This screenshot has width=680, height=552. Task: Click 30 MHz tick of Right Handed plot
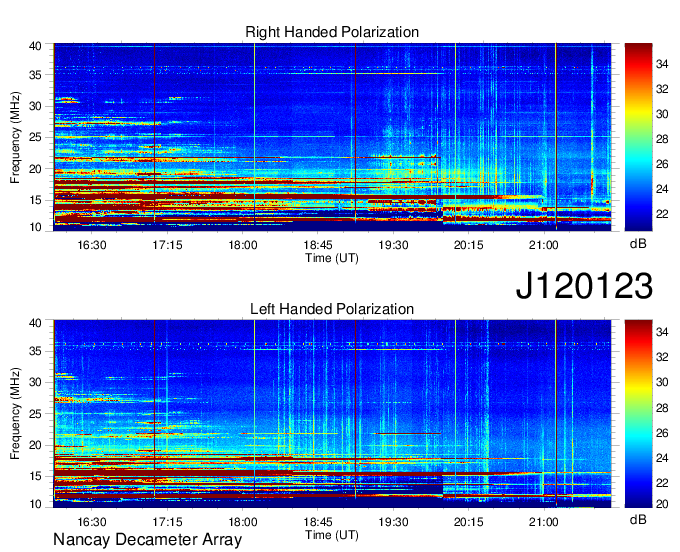(x=35, y=106)
